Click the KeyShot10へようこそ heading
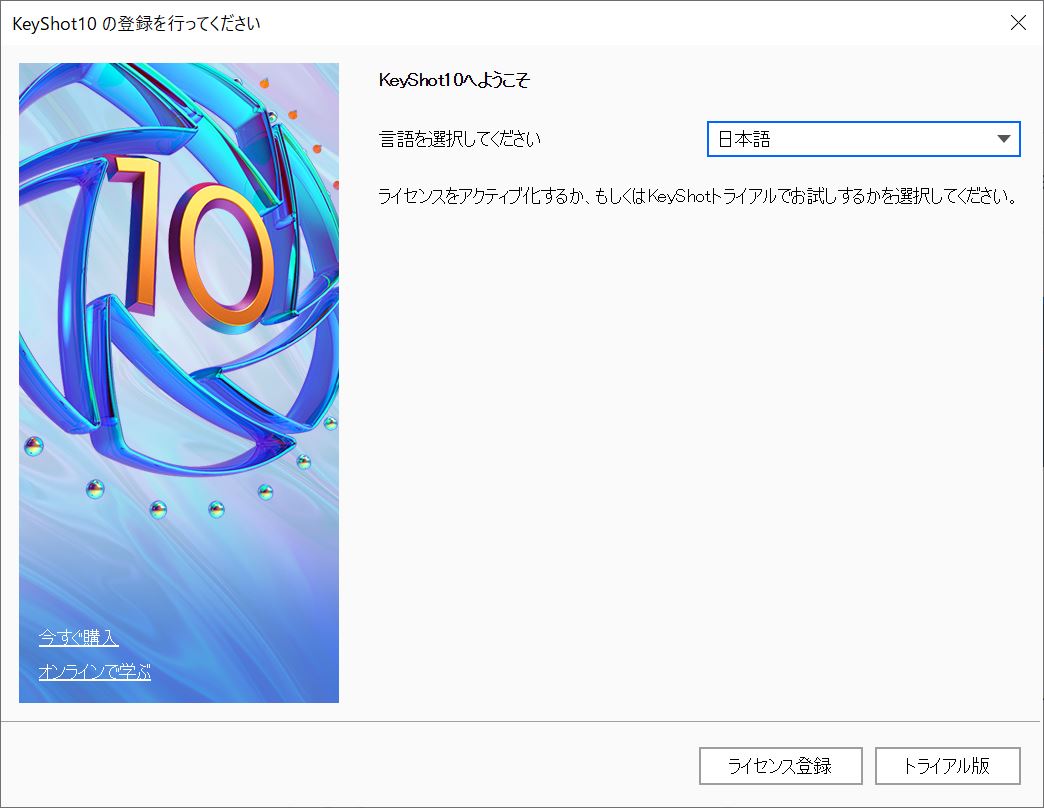The image size is (1044, 808). point(454,81)
